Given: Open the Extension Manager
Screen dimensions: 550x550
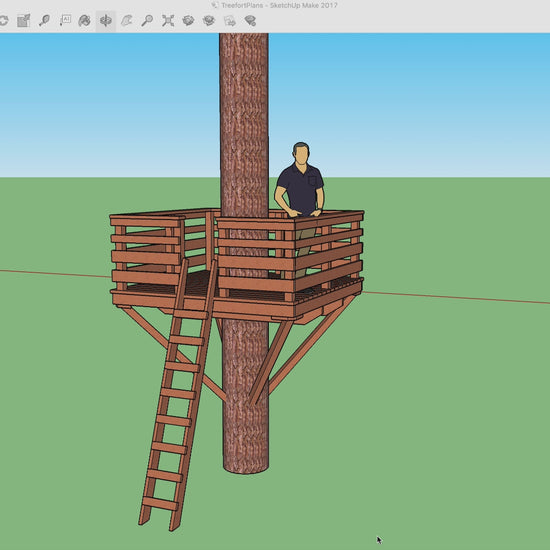Looking at the screenshot, I should point(250,21).
